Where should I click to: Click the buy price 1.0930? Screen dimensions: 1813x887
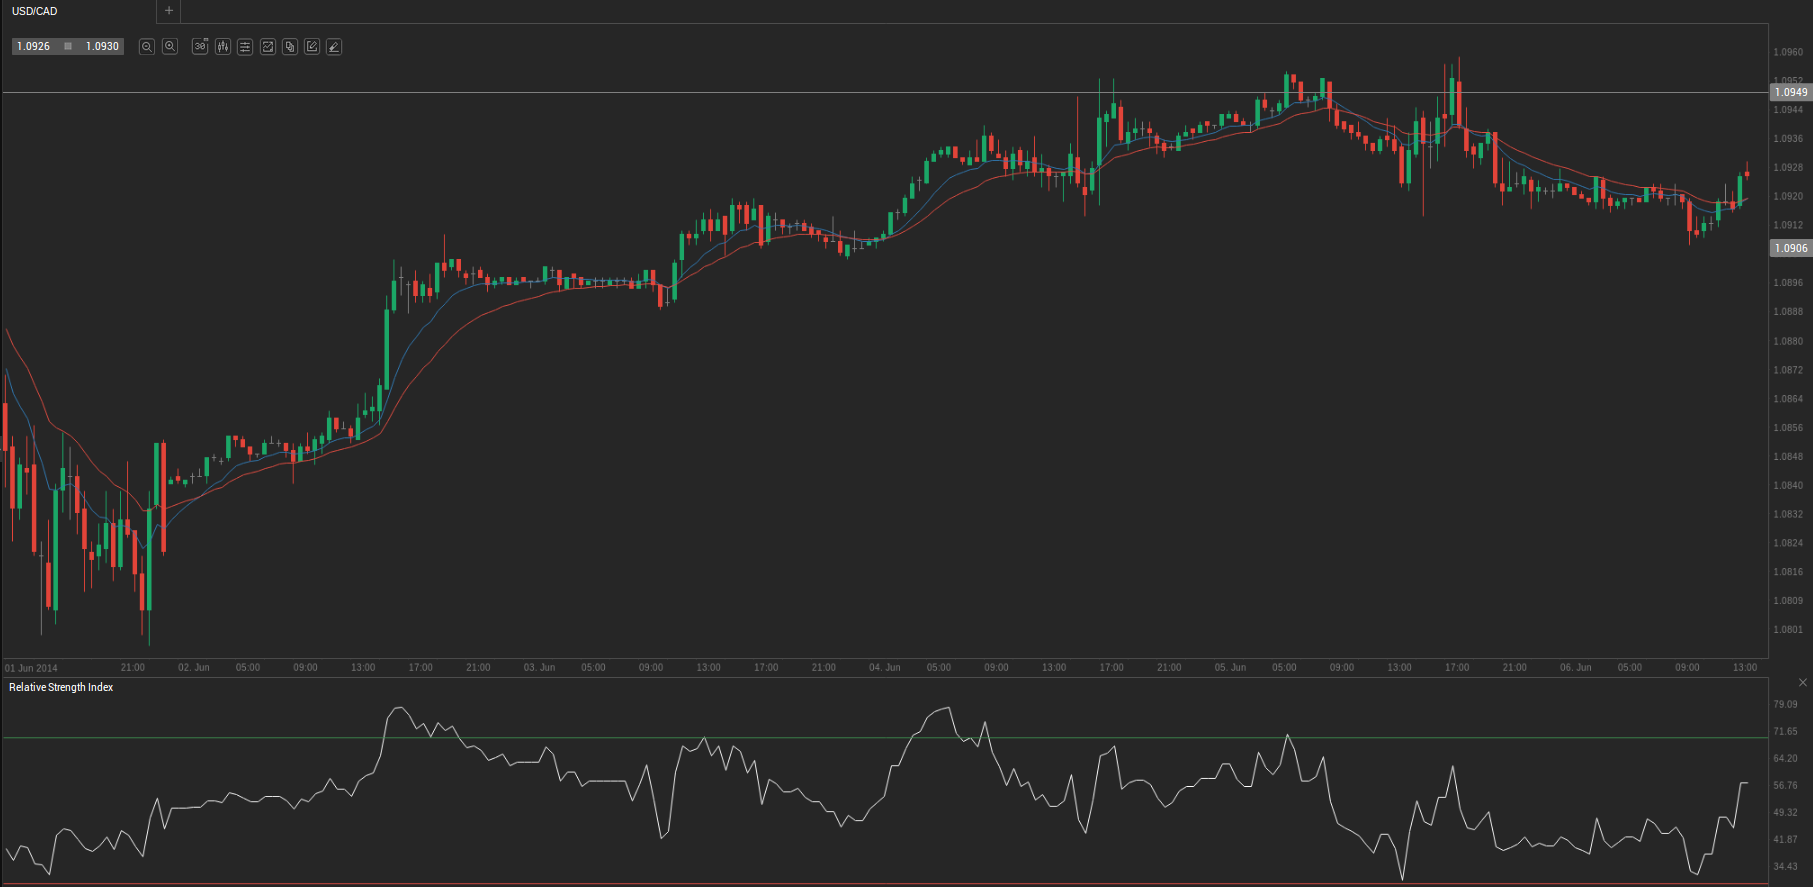(102, 47)
